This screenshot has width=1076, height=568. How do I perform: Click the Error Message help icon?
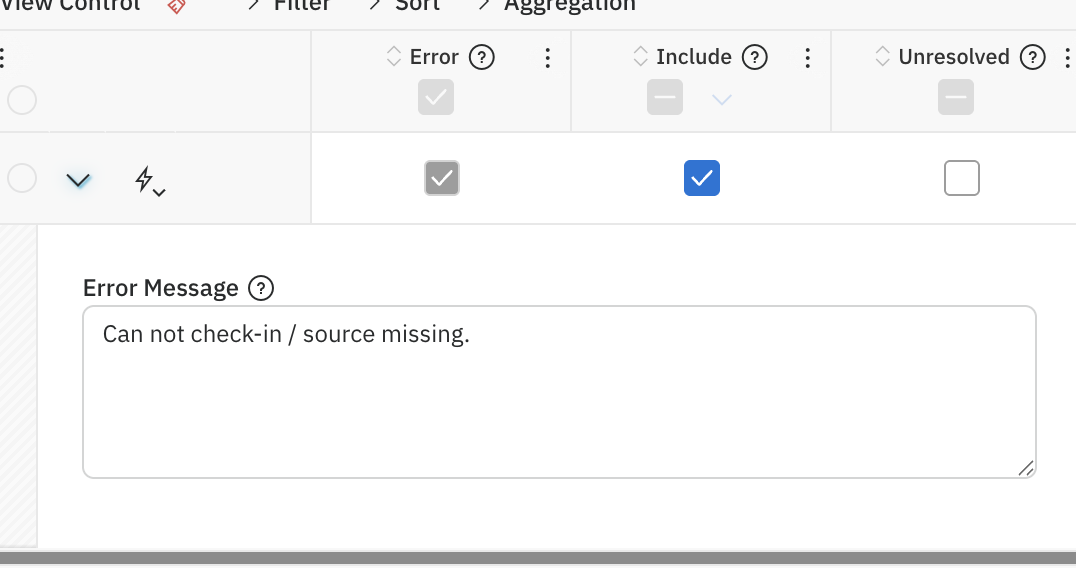(x=261, y=289)
